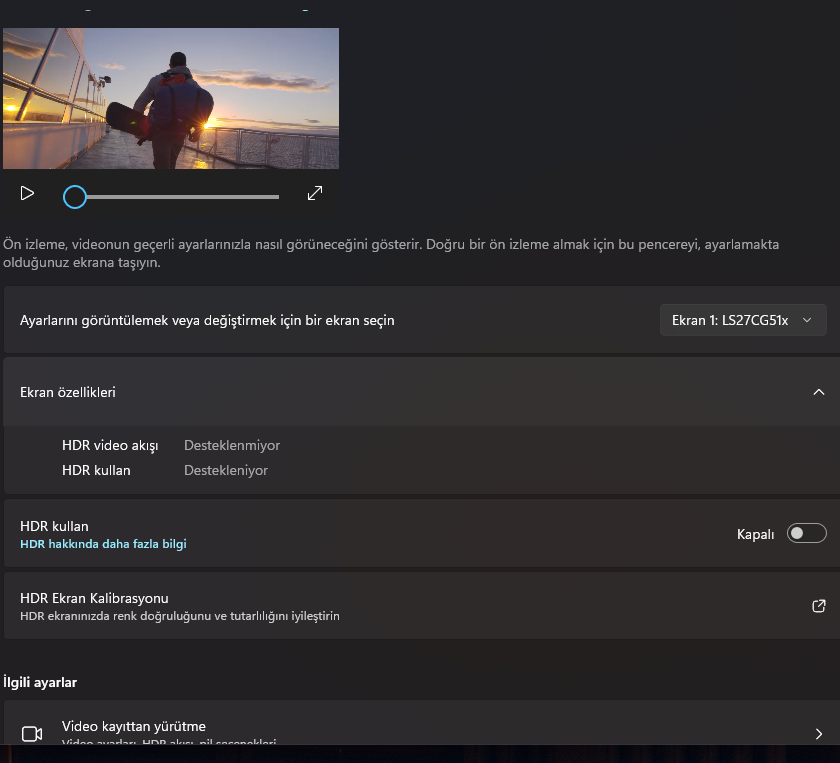This screenshot has height=763, width=840.
Task: Click the HDR Ekran Kalibrasyonu row title
Action: [x=94, y=598]
